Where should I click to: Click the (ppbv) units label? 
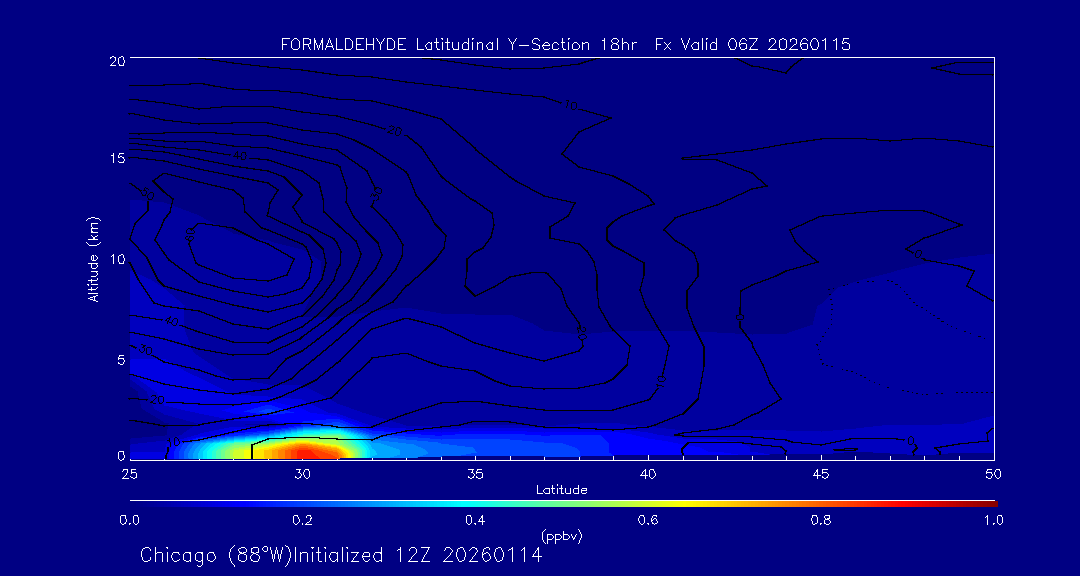(561, 536)
